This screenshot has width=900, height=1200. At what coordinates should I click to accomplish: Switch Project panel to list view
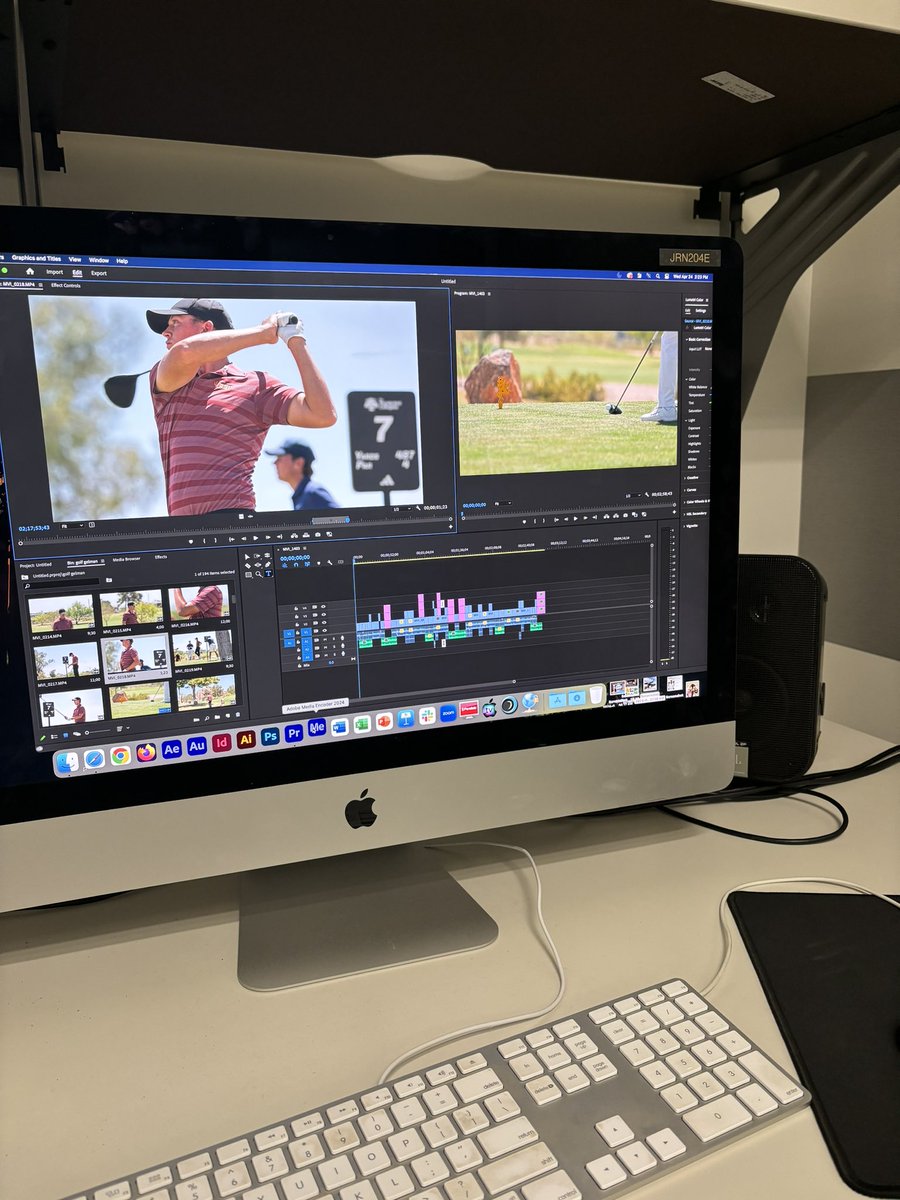pyautogui.click(x=54, y=736)
